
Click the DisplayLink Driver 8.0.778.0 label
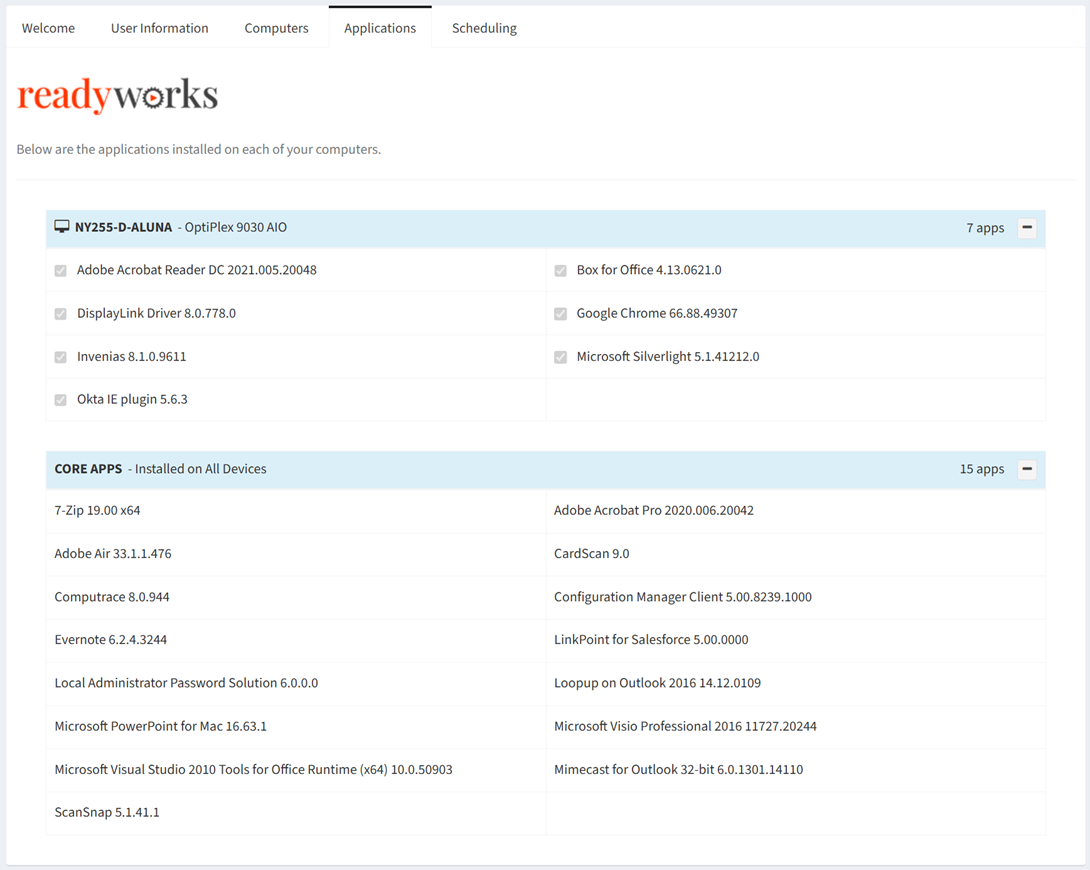[156, 313]
